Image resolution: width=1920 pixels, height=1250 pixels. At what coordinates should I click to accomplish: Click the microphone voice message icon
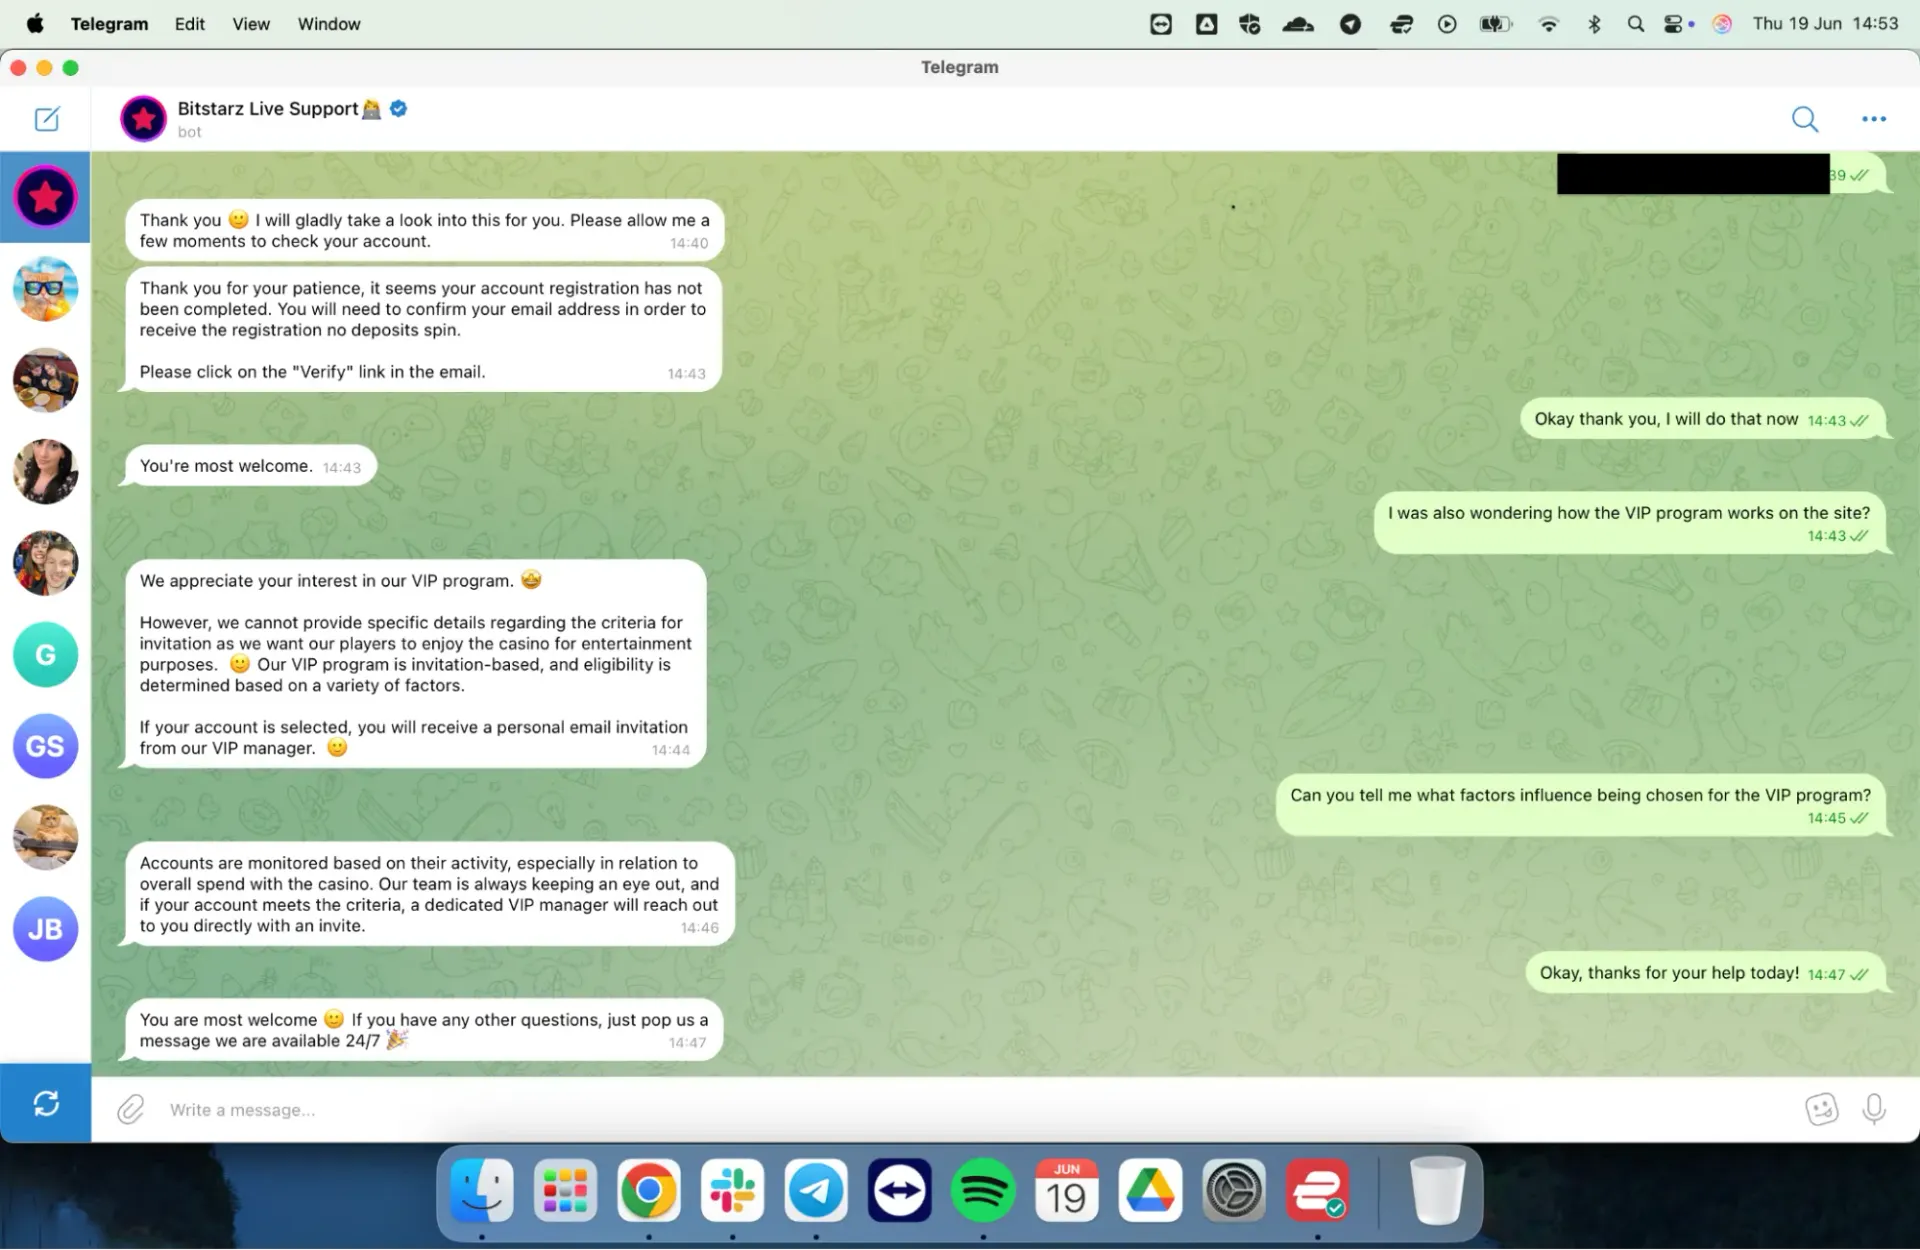click(x=1874, y=1109)
